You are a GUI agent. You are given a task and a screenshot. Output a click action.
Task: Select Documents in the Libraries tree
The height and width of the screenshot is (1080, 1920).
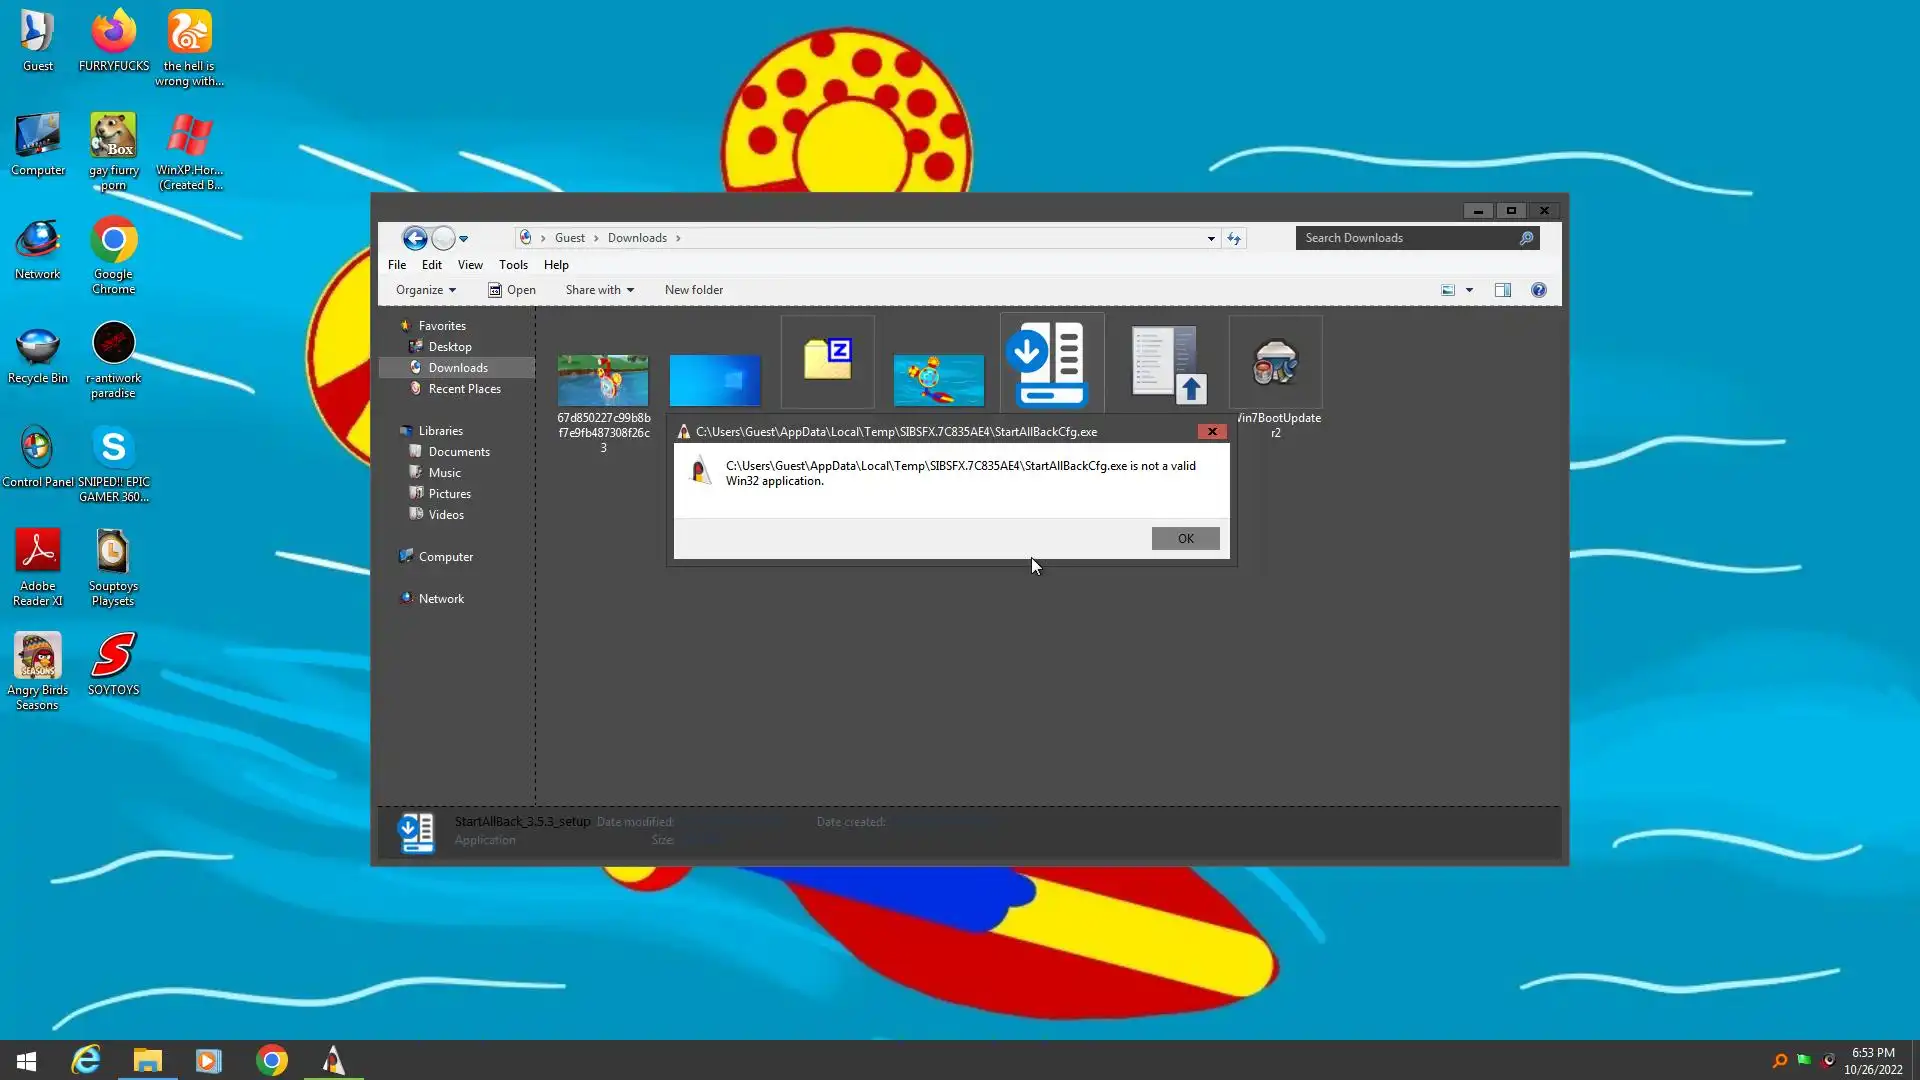459,452
